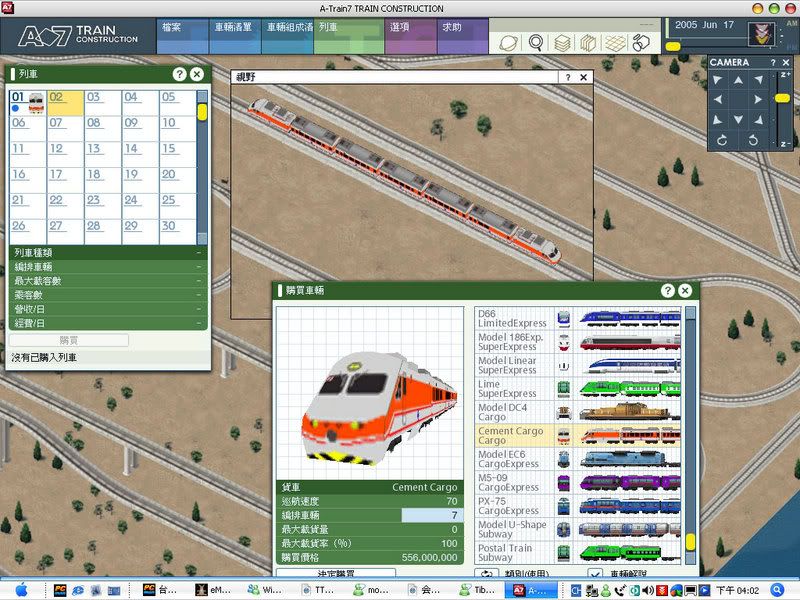Screen dimensions: 800x600
Task: Toggle the 車輛 checkbox at dialog bottom
Action: point(595,573)
